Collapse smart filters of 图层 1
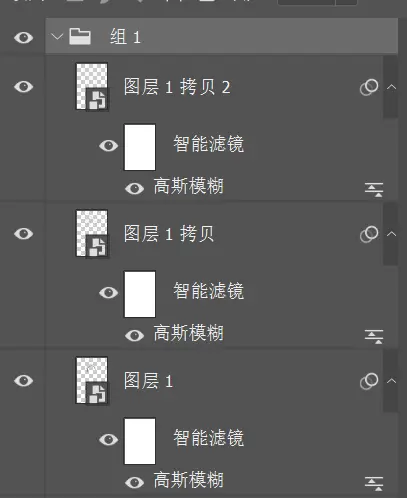The height and width of the screenshot is (498, 407). pyautogui.click(x=392, y=381)
